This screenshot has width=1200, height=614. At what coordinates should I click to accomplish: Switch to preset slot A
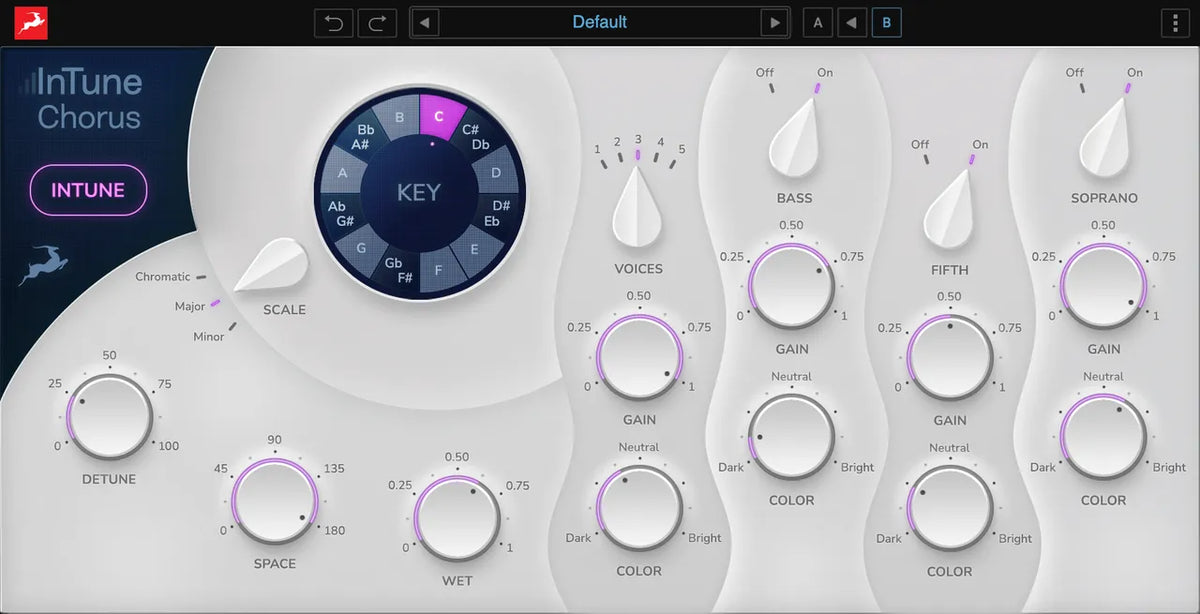[817, 21]
